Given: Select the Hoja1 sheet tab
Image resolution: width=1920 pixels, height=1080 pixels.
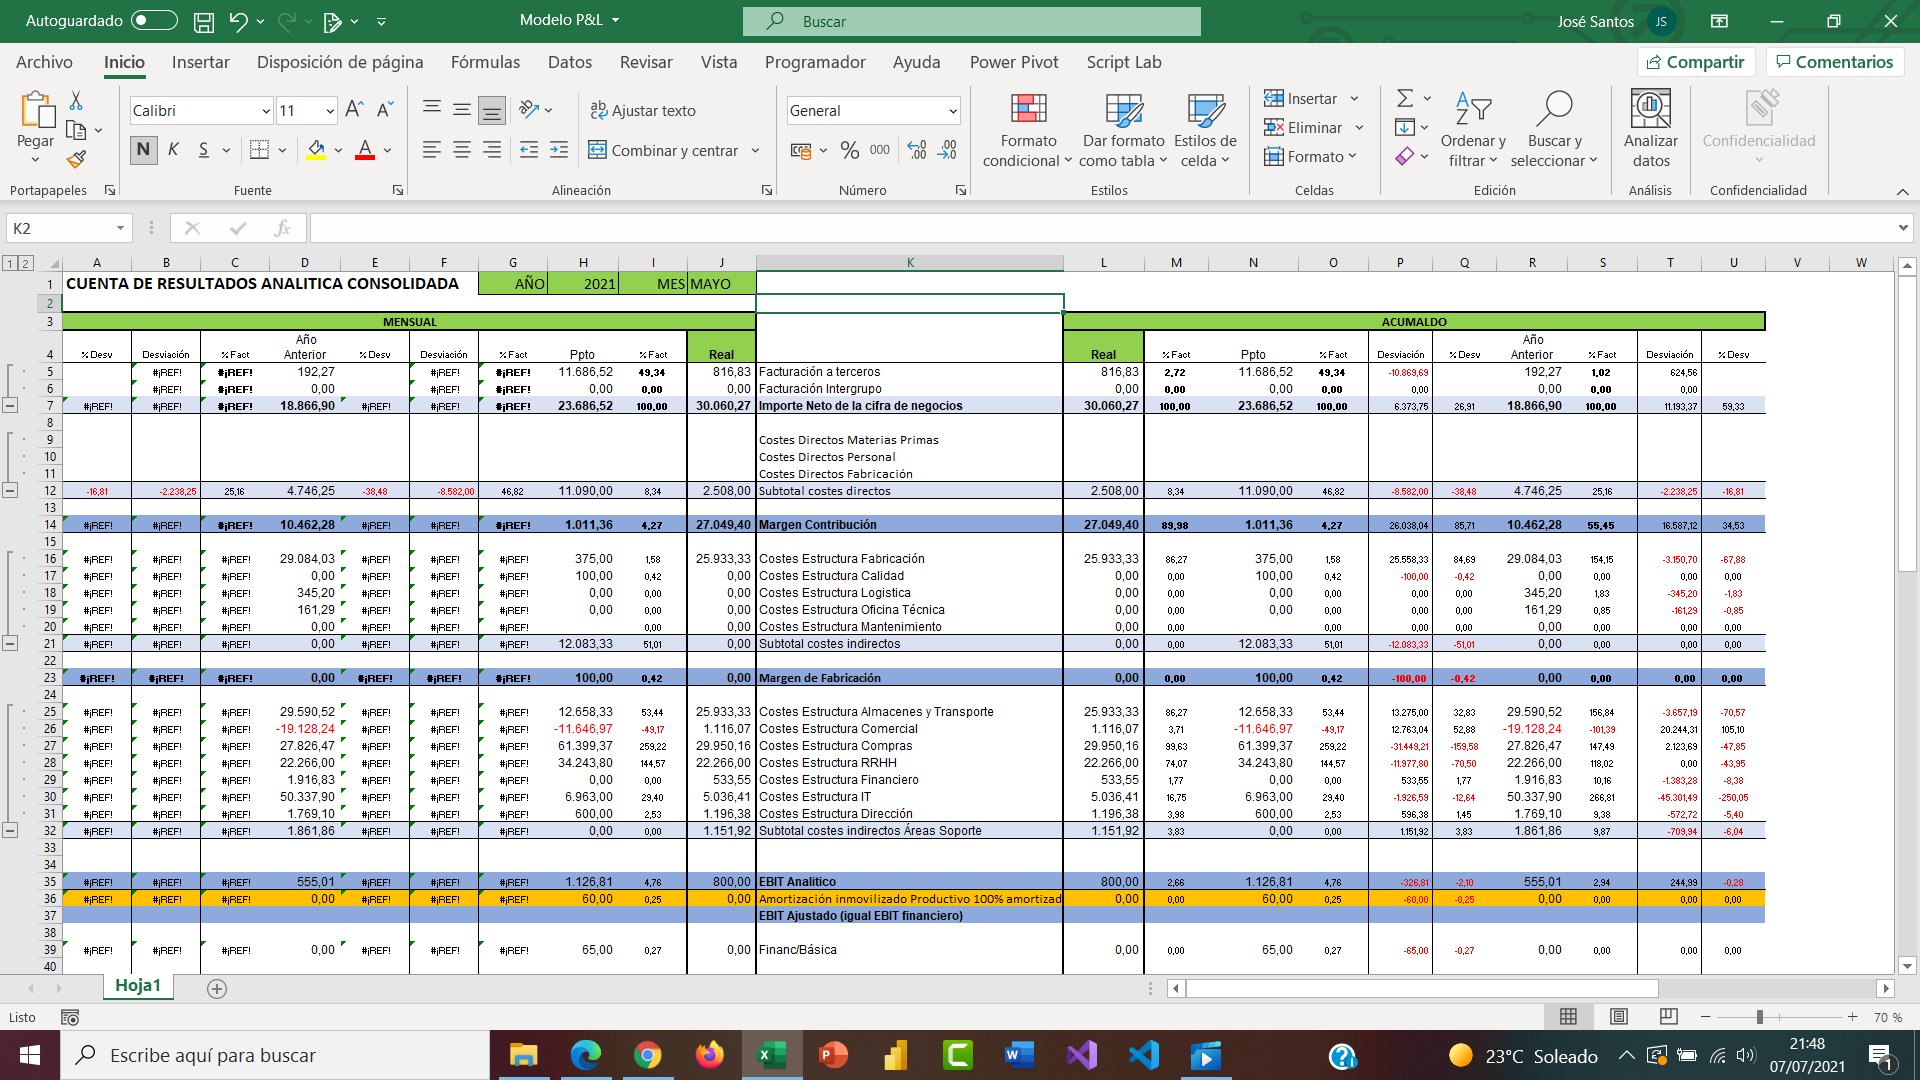Looking at the screenshot, I should tap(138, 986).
